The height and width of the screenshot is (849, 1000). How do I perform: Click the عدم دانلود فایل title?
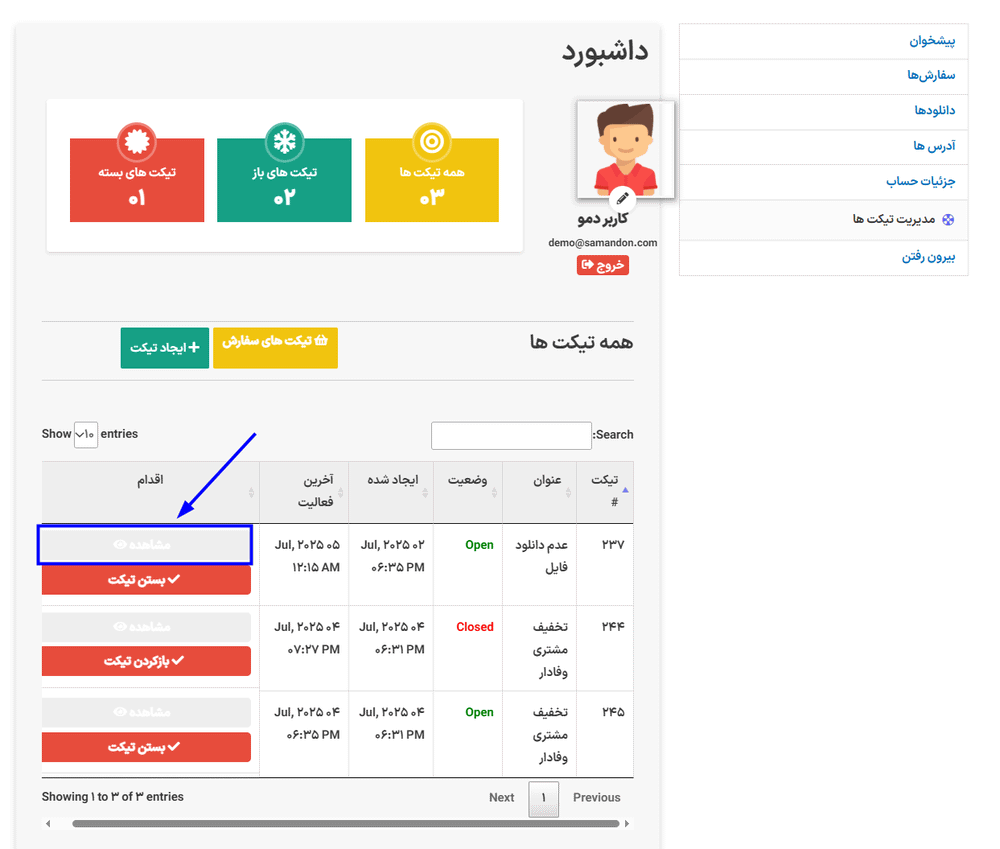tap(541, 556)
